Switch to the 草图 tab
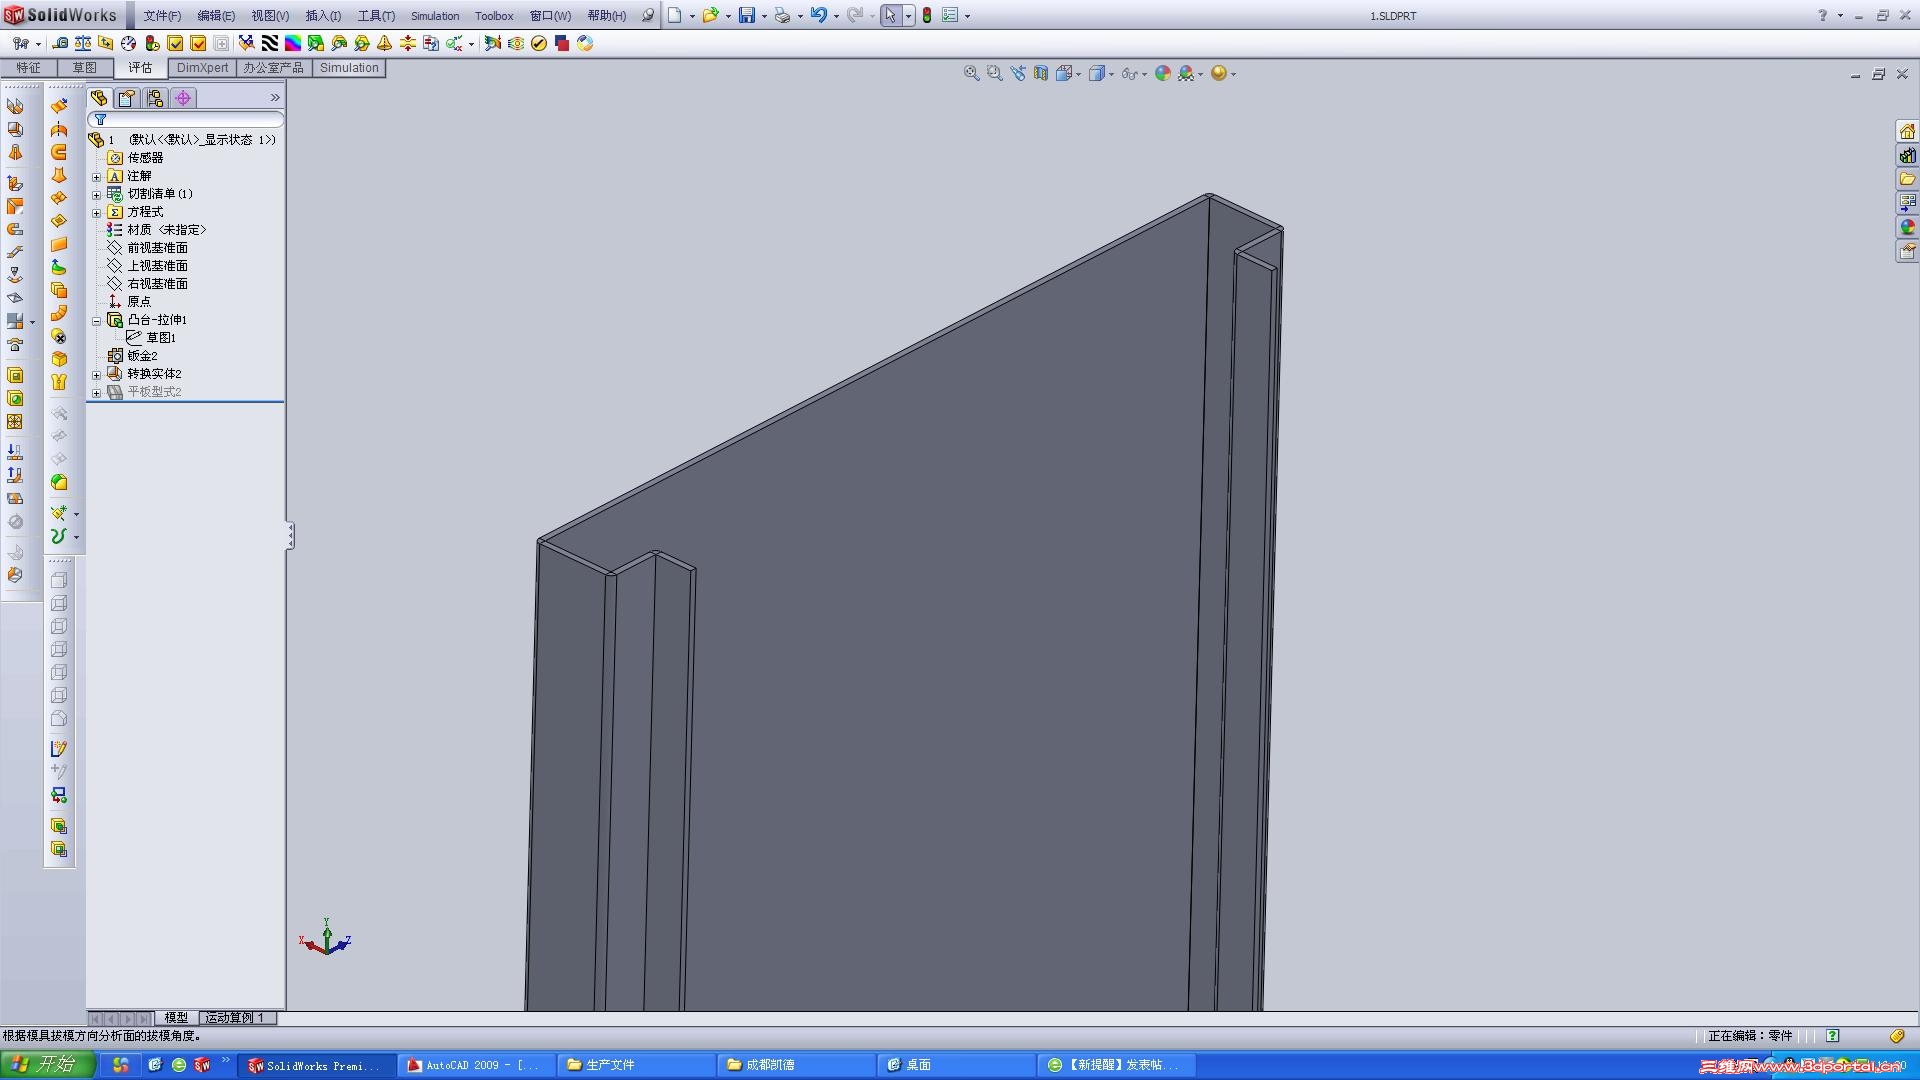The image size is (1920, 1080). [84, 67]
